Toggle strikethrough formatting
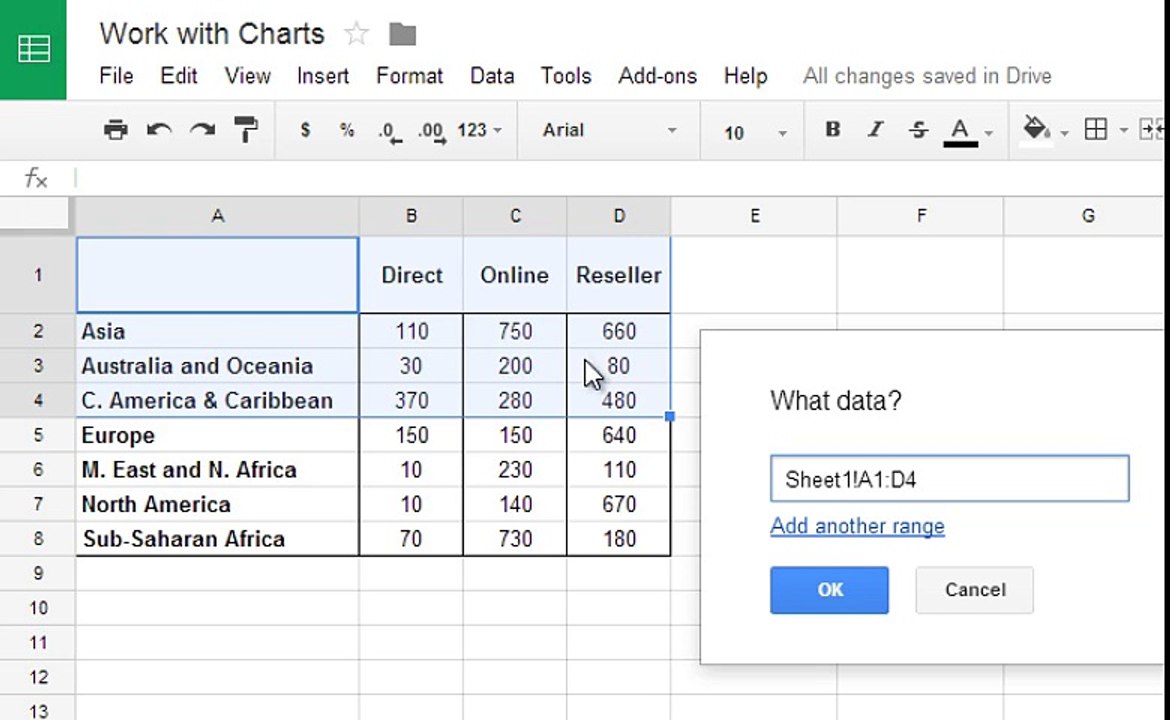Image resolution: width=1170 pixels, height=720 pixels. pos(919,130)
